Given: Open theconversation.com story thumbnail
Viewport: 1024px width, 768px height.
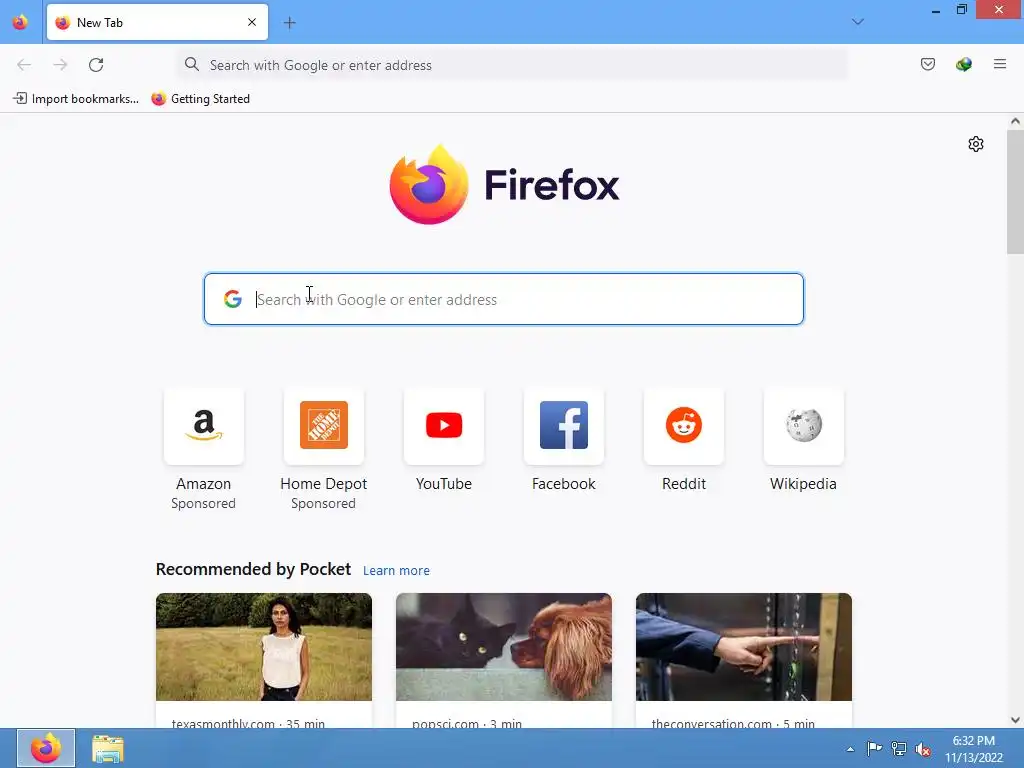Looking at the screenshot, I should click(744, 647).
